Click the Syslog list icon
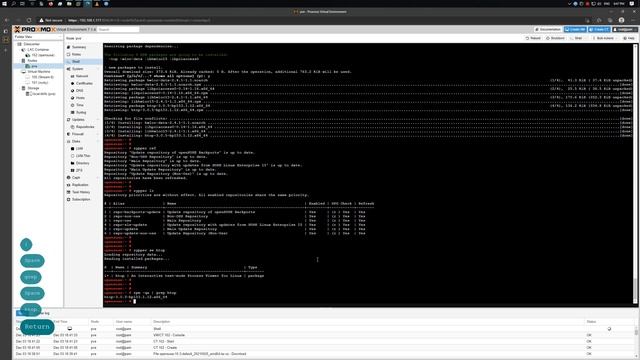 [x=72, y=112]
